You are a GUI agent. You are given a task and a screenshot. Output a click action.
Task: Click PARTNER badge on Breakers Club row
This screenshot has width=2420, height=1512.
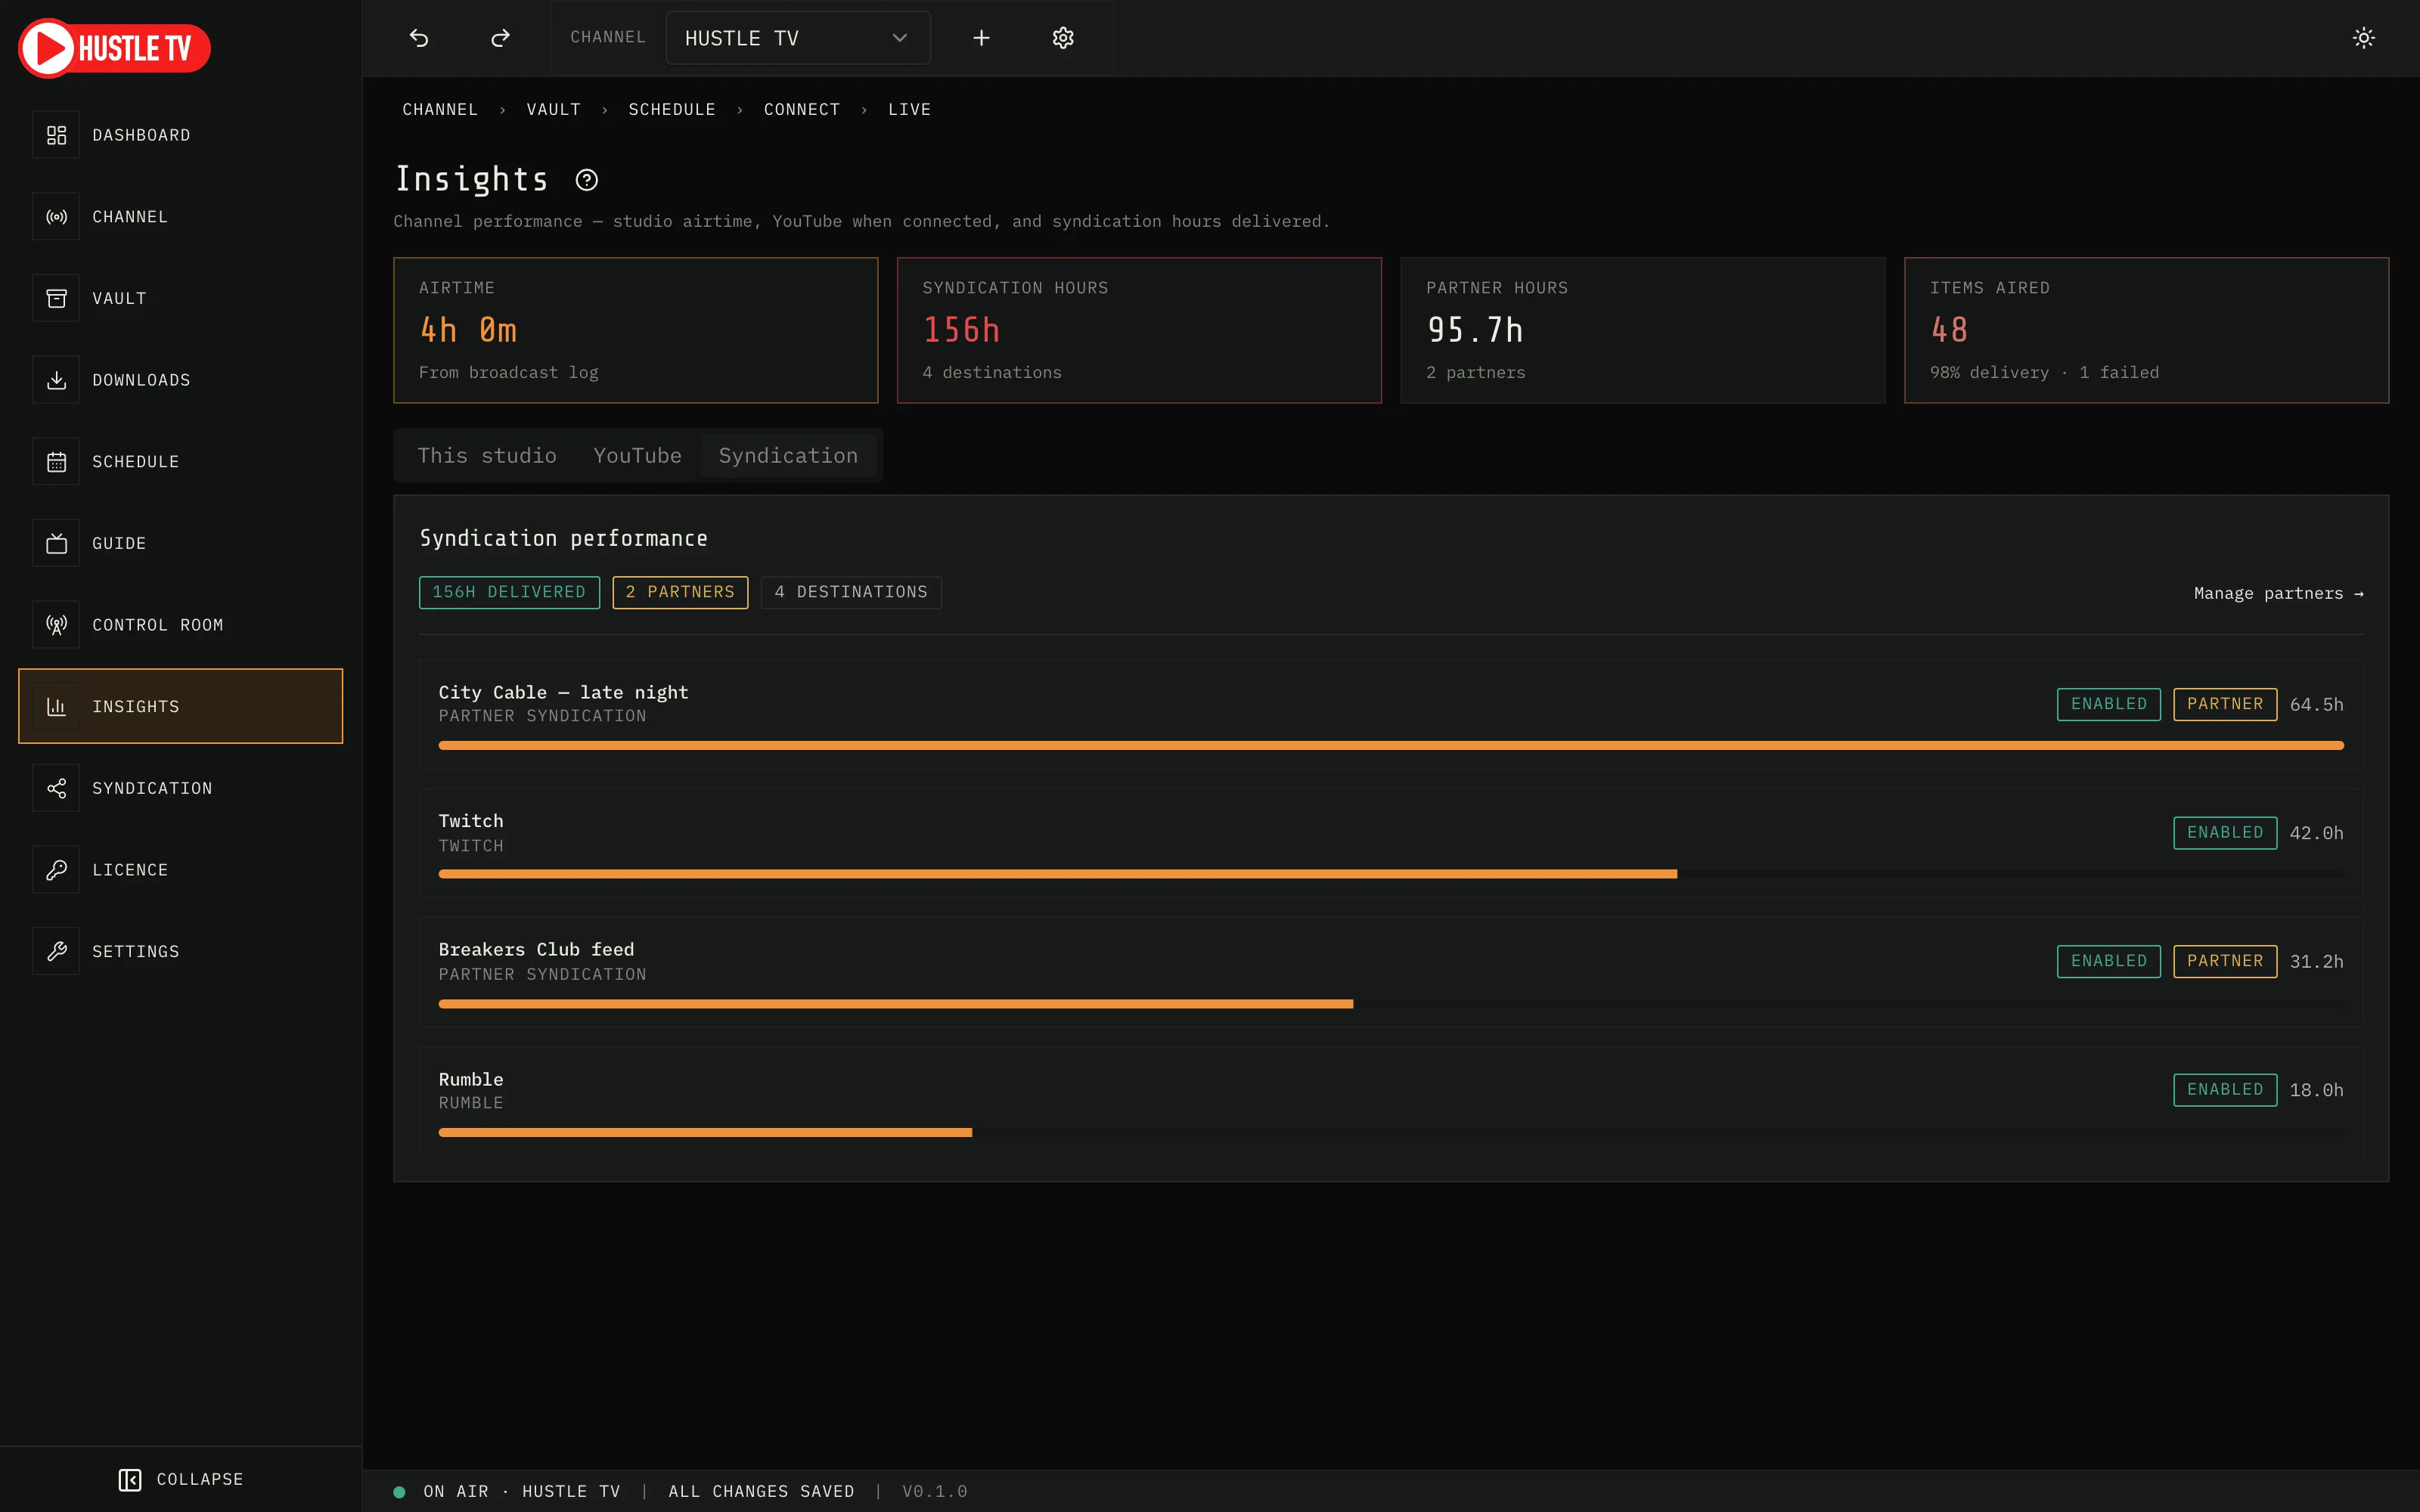click(2225, 961)
